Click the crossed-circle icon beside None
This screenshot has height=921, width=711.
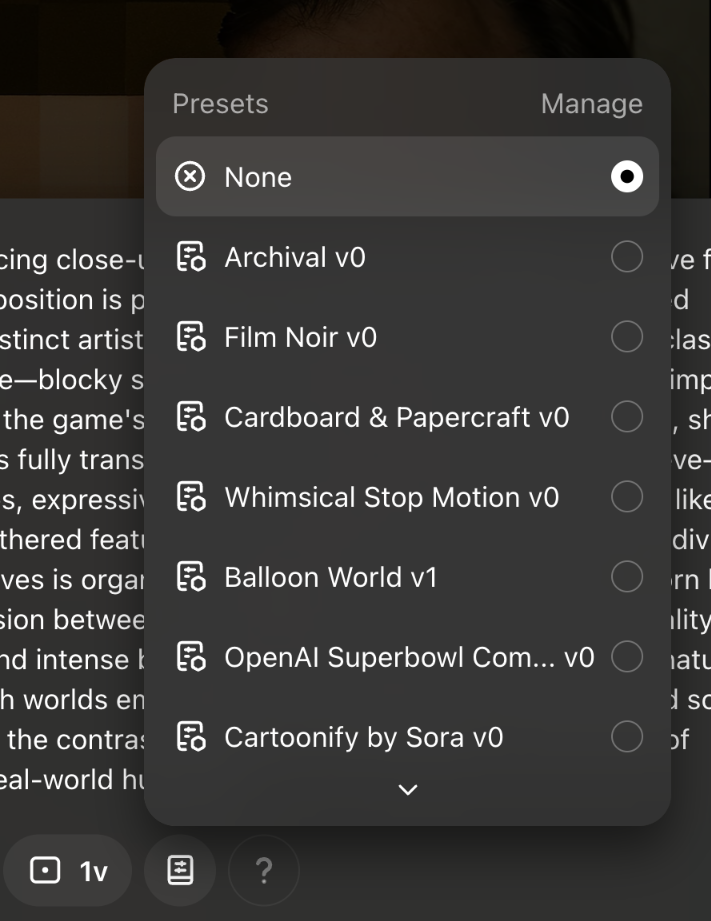point(191,177)
